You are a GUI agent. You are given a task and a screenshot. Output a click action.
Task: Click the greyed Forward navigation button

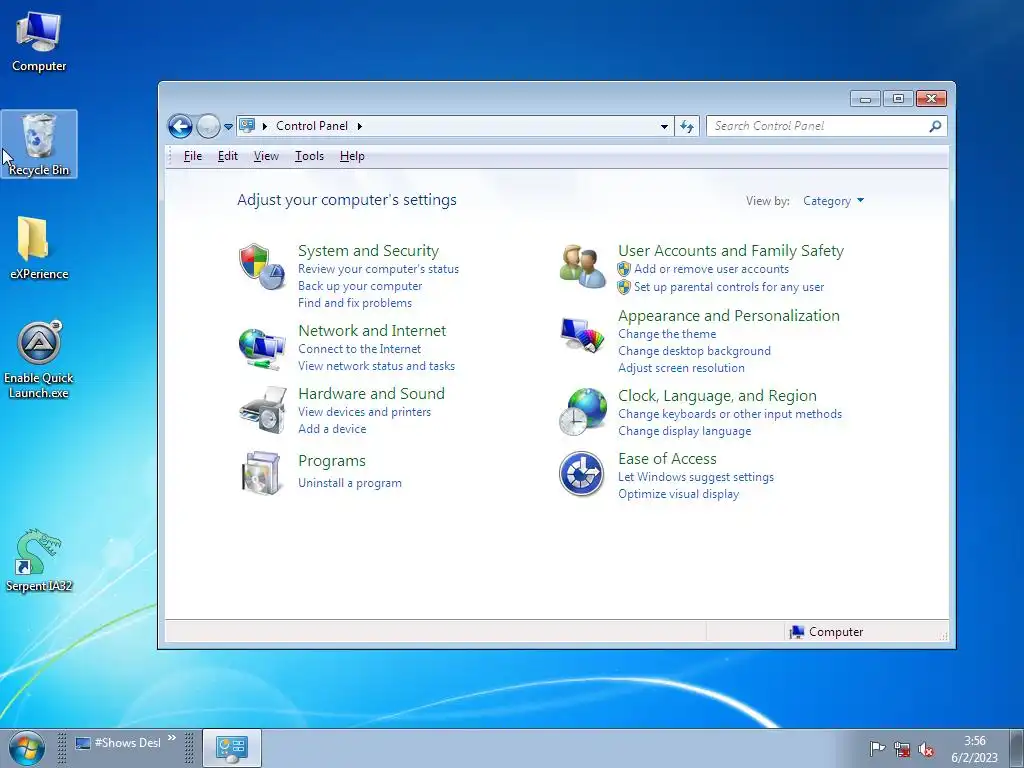[x=208, y=126]
